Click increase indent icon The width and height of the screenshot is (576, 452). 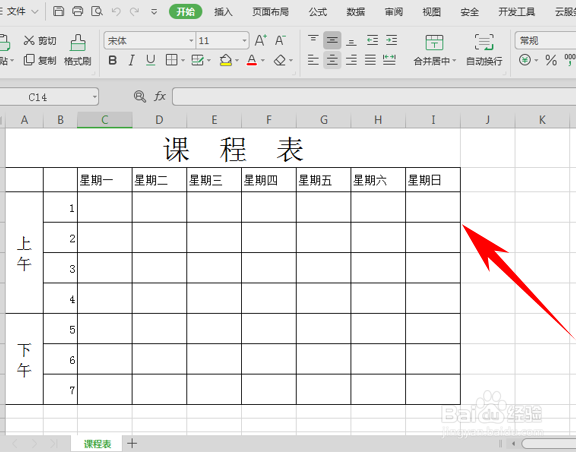coord(392,40)
